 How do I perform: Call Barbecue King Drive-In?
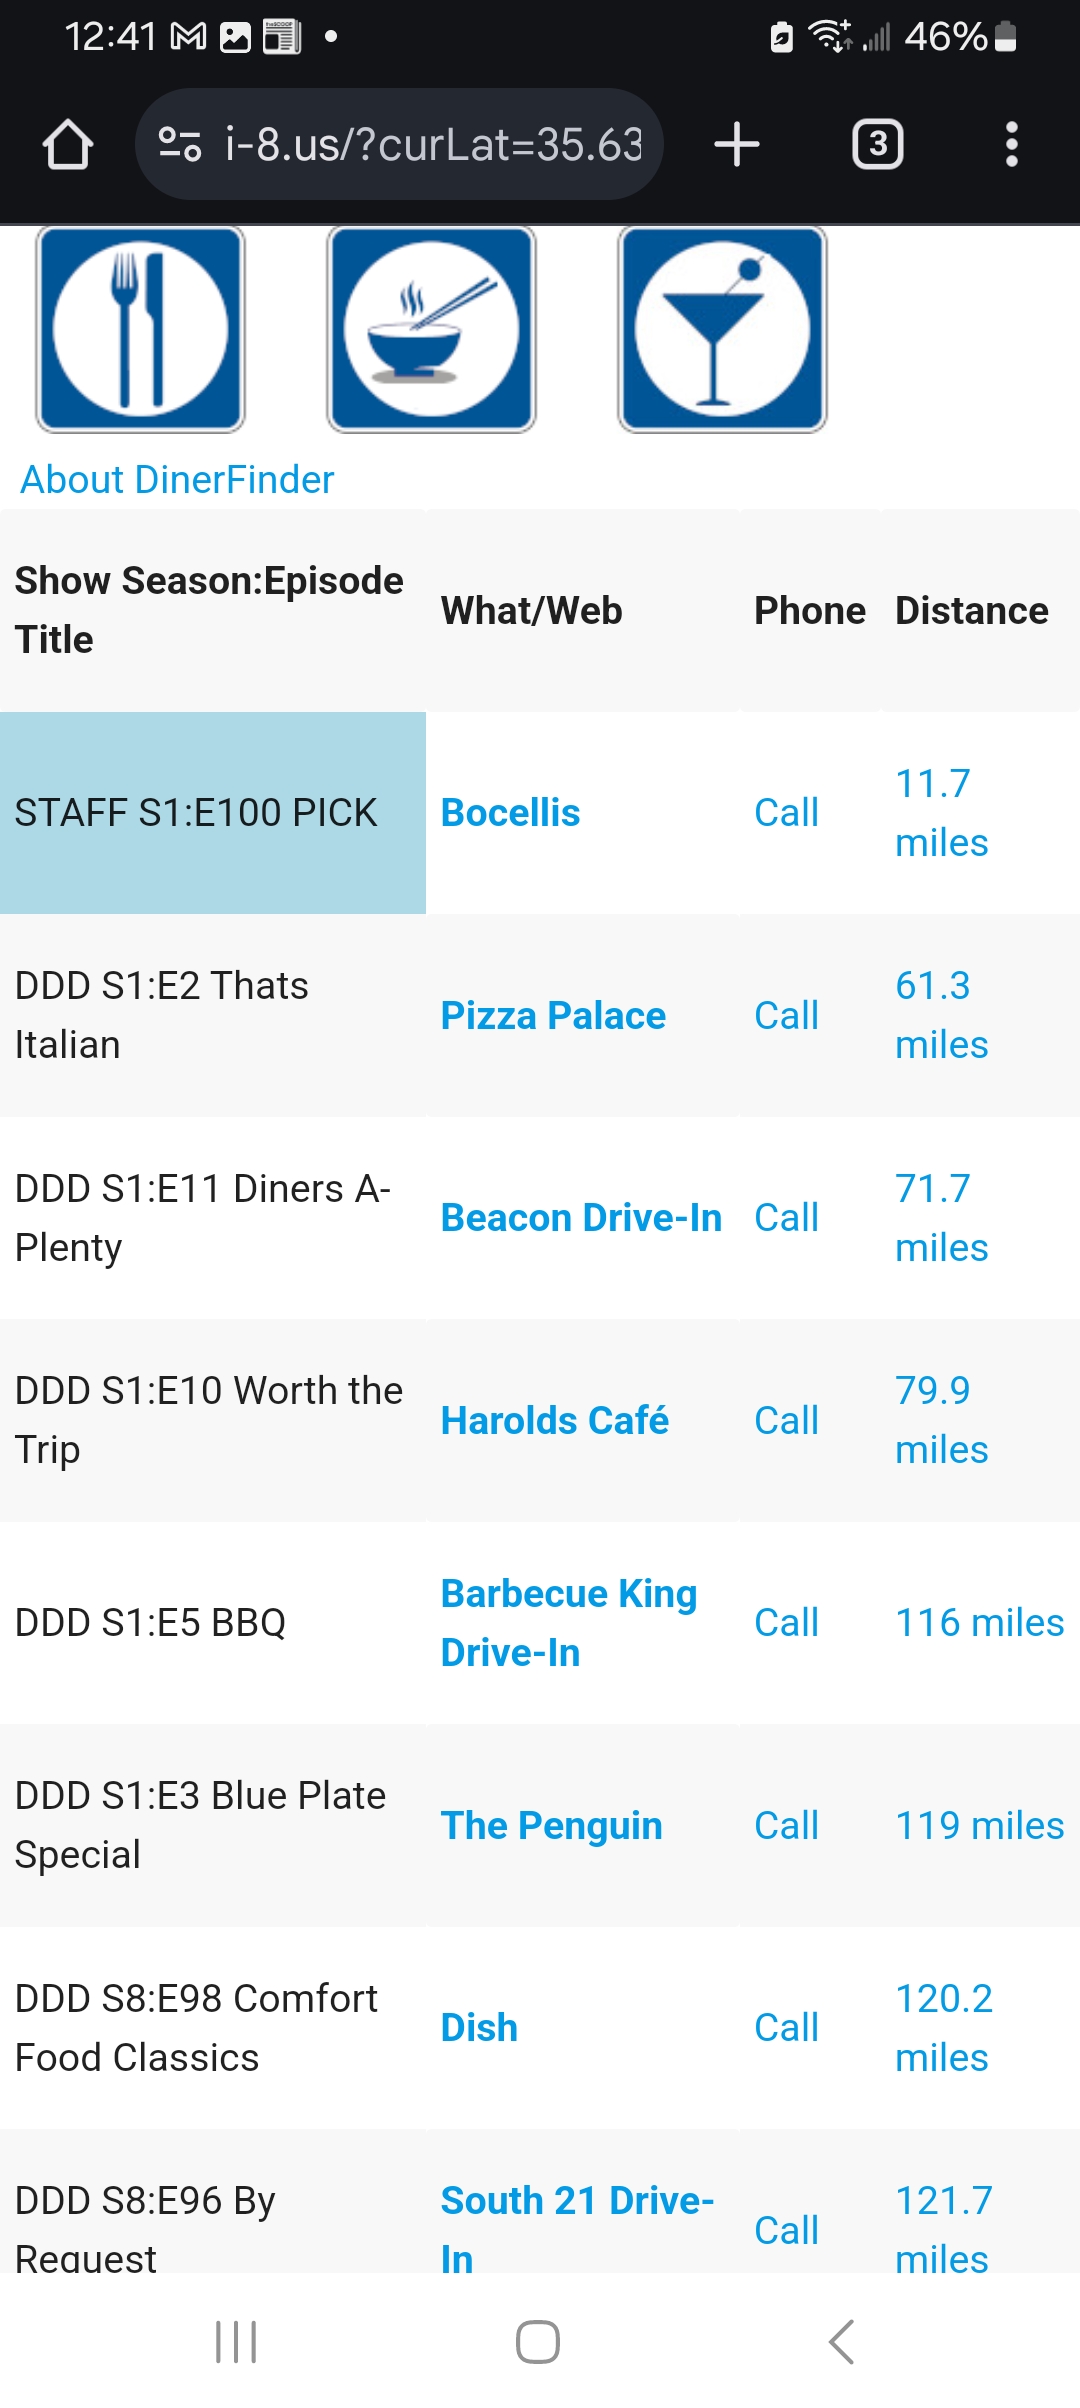(x=786, y=1623)
